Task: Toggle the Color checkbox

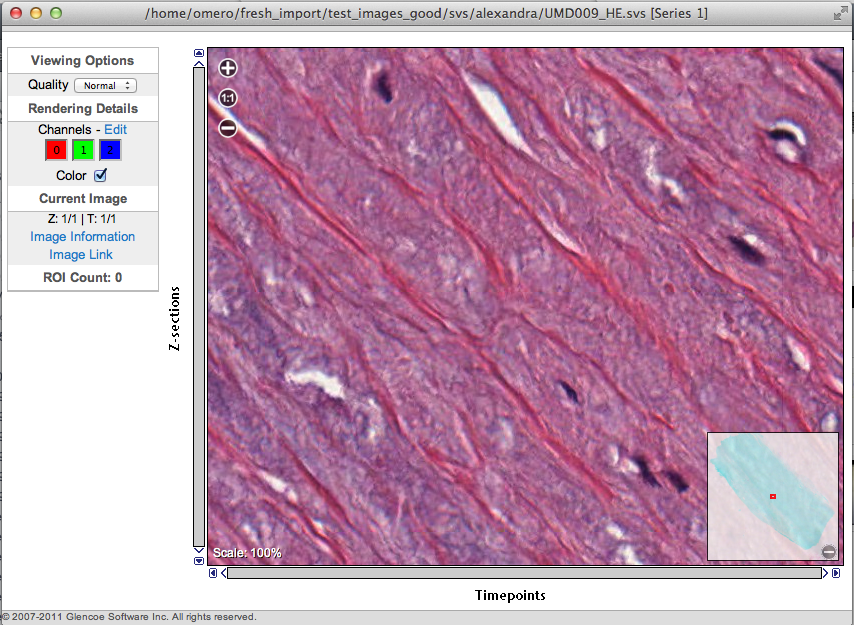Action: [100, 176]
